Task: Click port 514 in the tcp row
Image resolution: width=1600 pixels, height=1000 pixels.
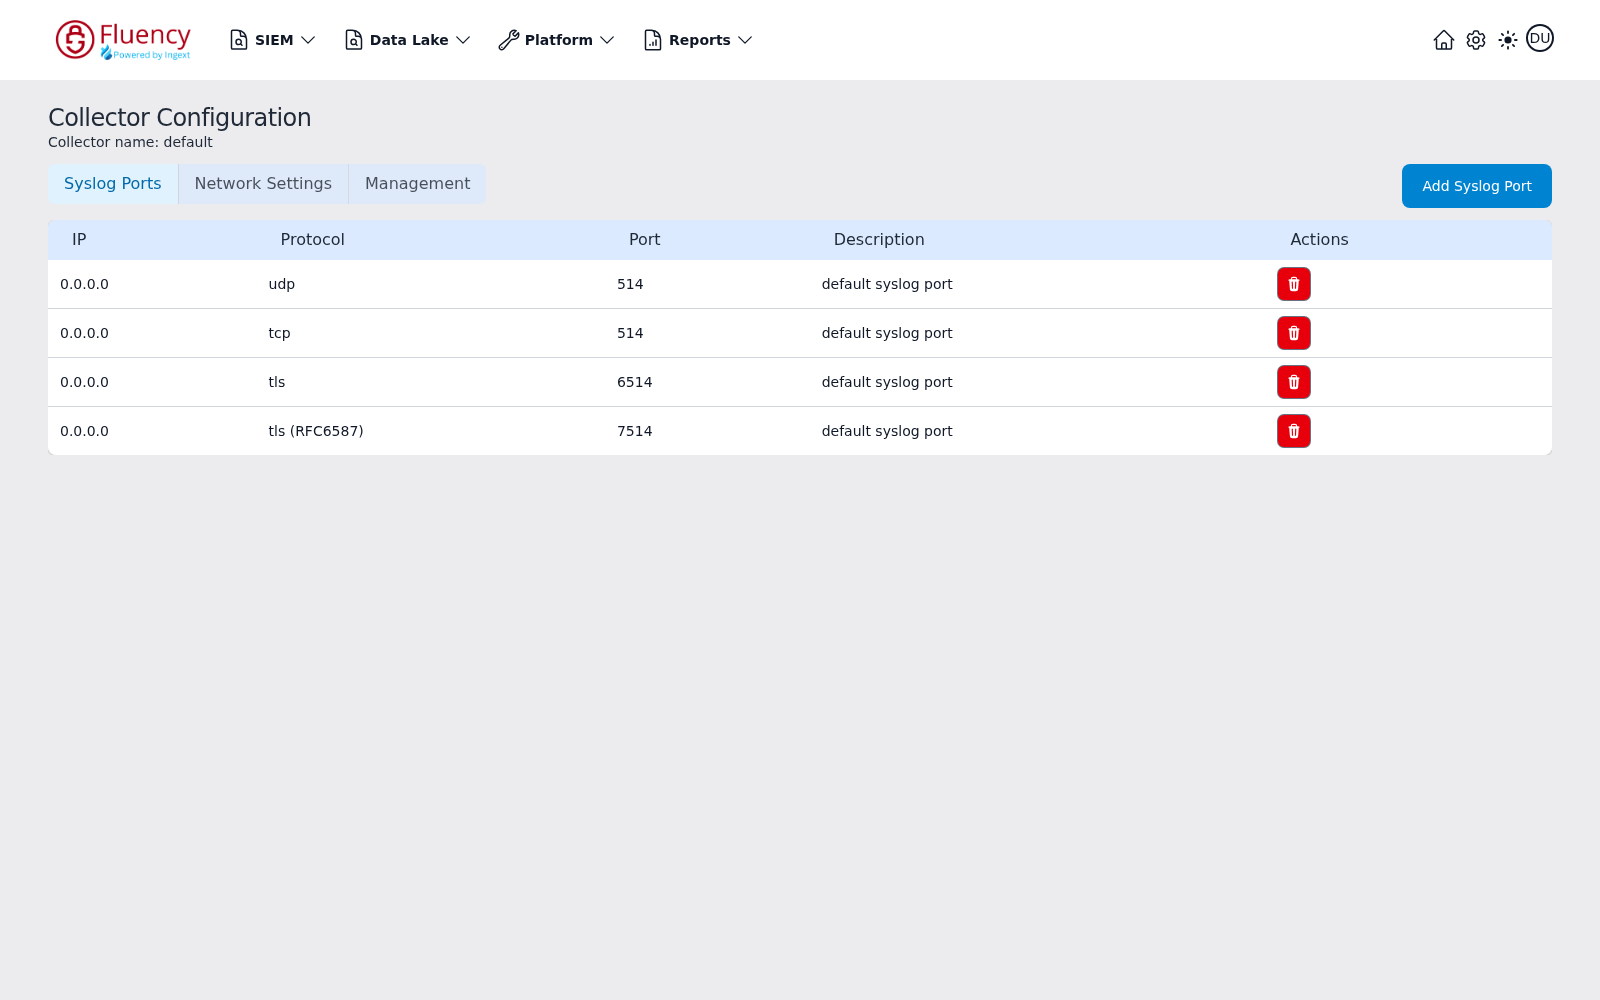Action: pos(630,333)
